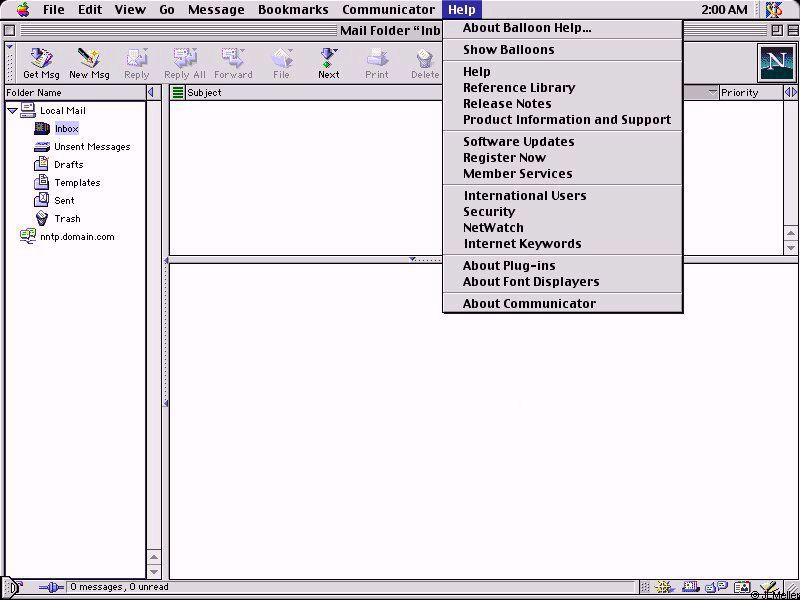Image resolution: width=800 pixels, height=600 pixels.
Task: Choose Show Balloons menu entry
Action: click(563, 49)
